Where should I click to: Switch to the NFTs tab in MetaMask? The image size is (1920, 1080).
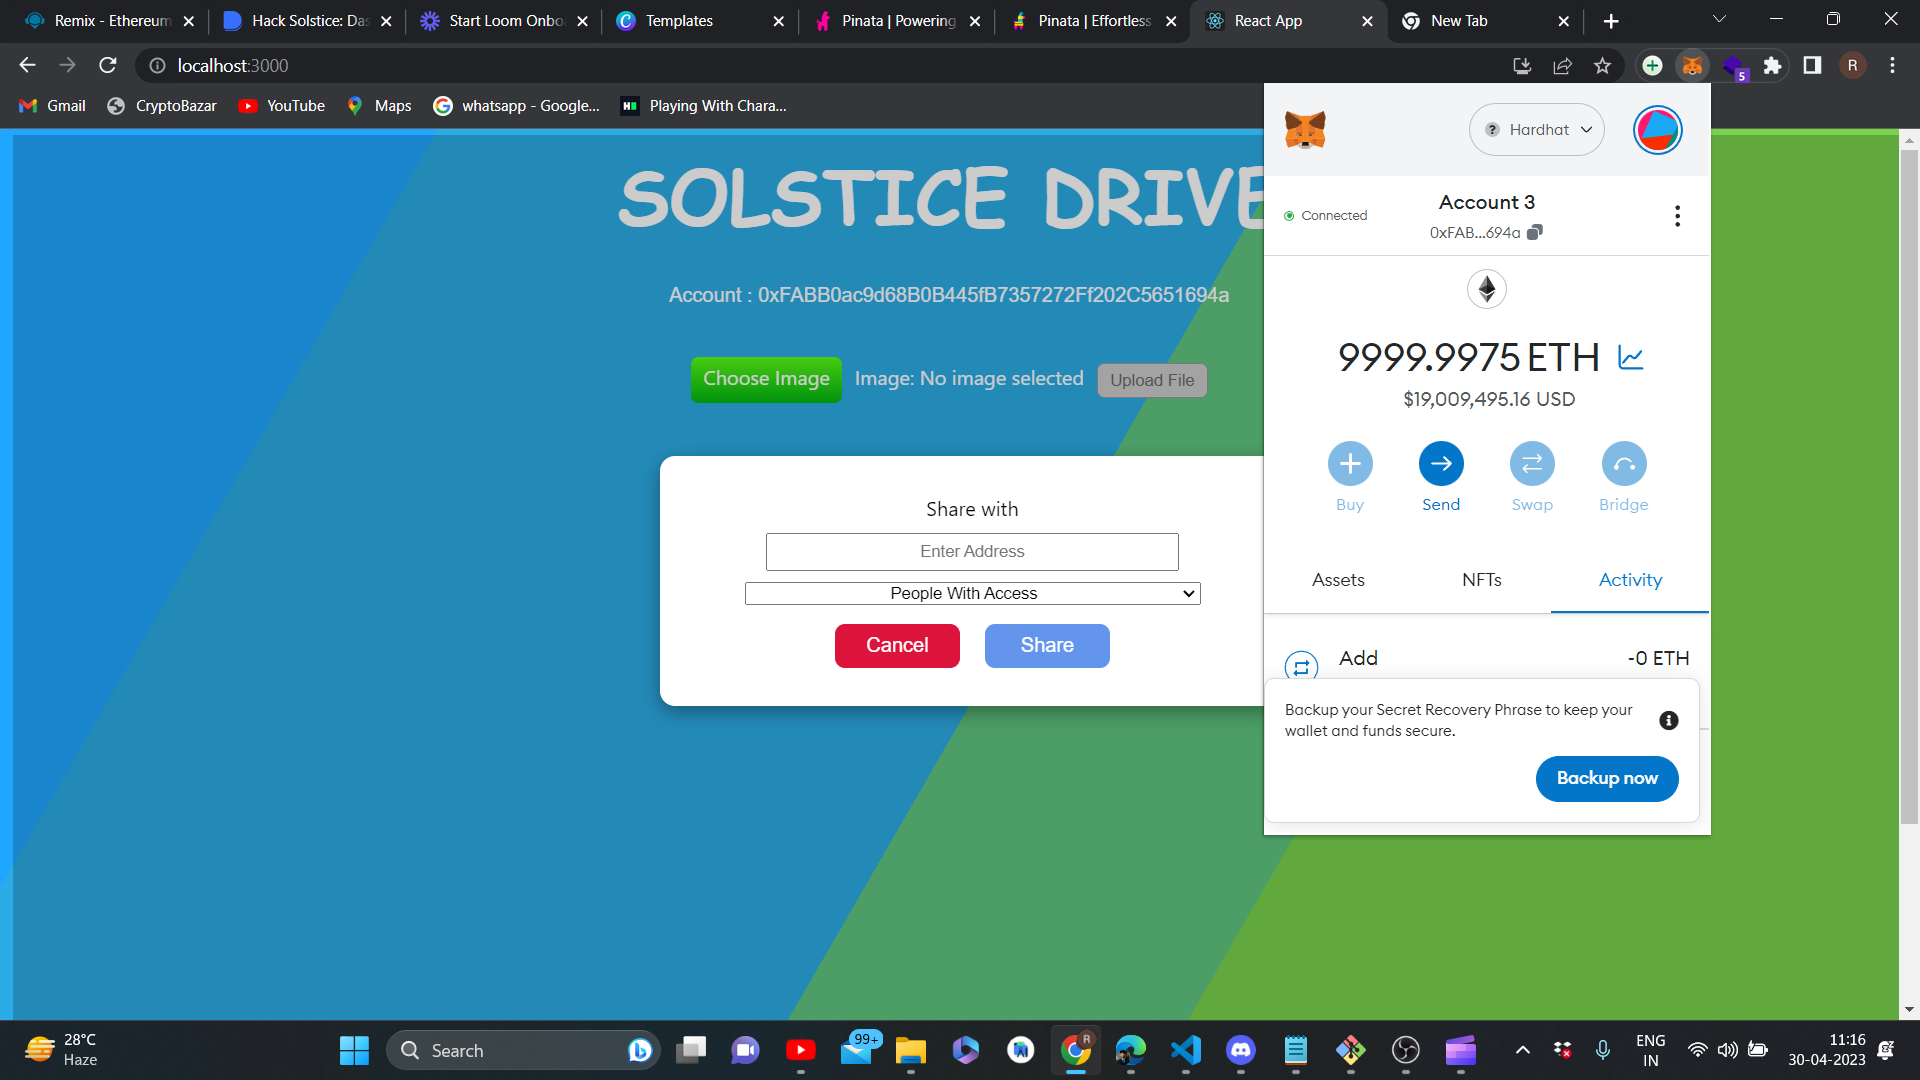(1481, 580)
